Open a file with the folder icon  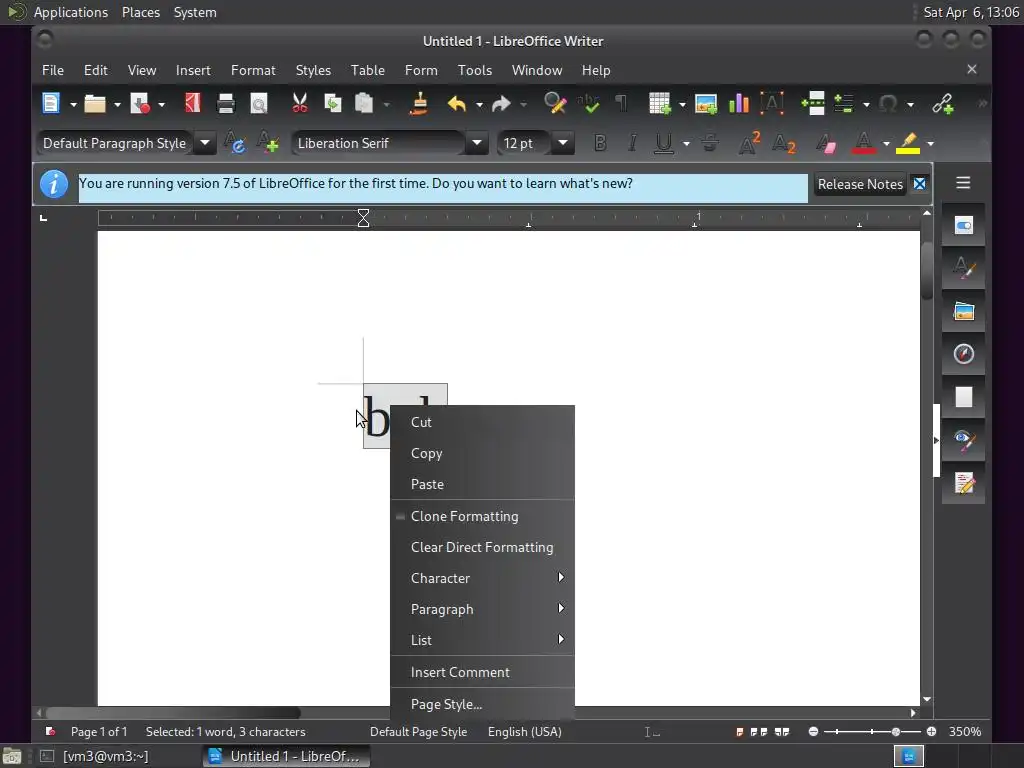(x=95, y=104)
